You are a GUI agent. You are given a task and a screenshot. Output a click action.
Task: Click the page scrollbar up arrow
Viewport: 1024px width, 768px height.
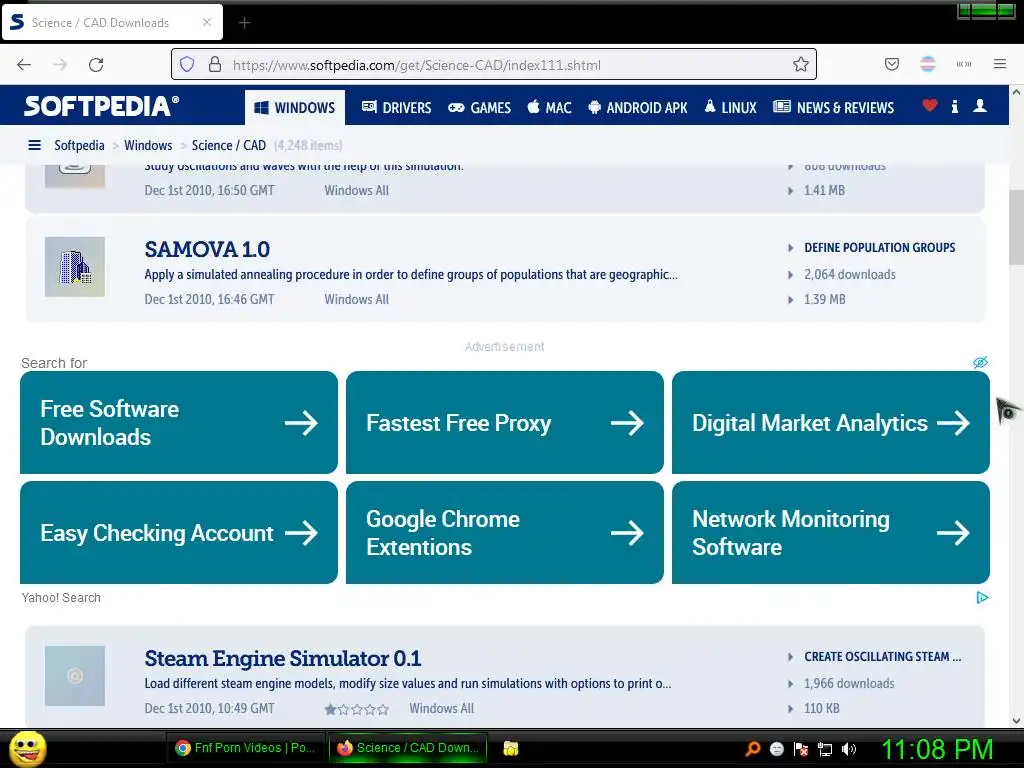[1016, 93]
